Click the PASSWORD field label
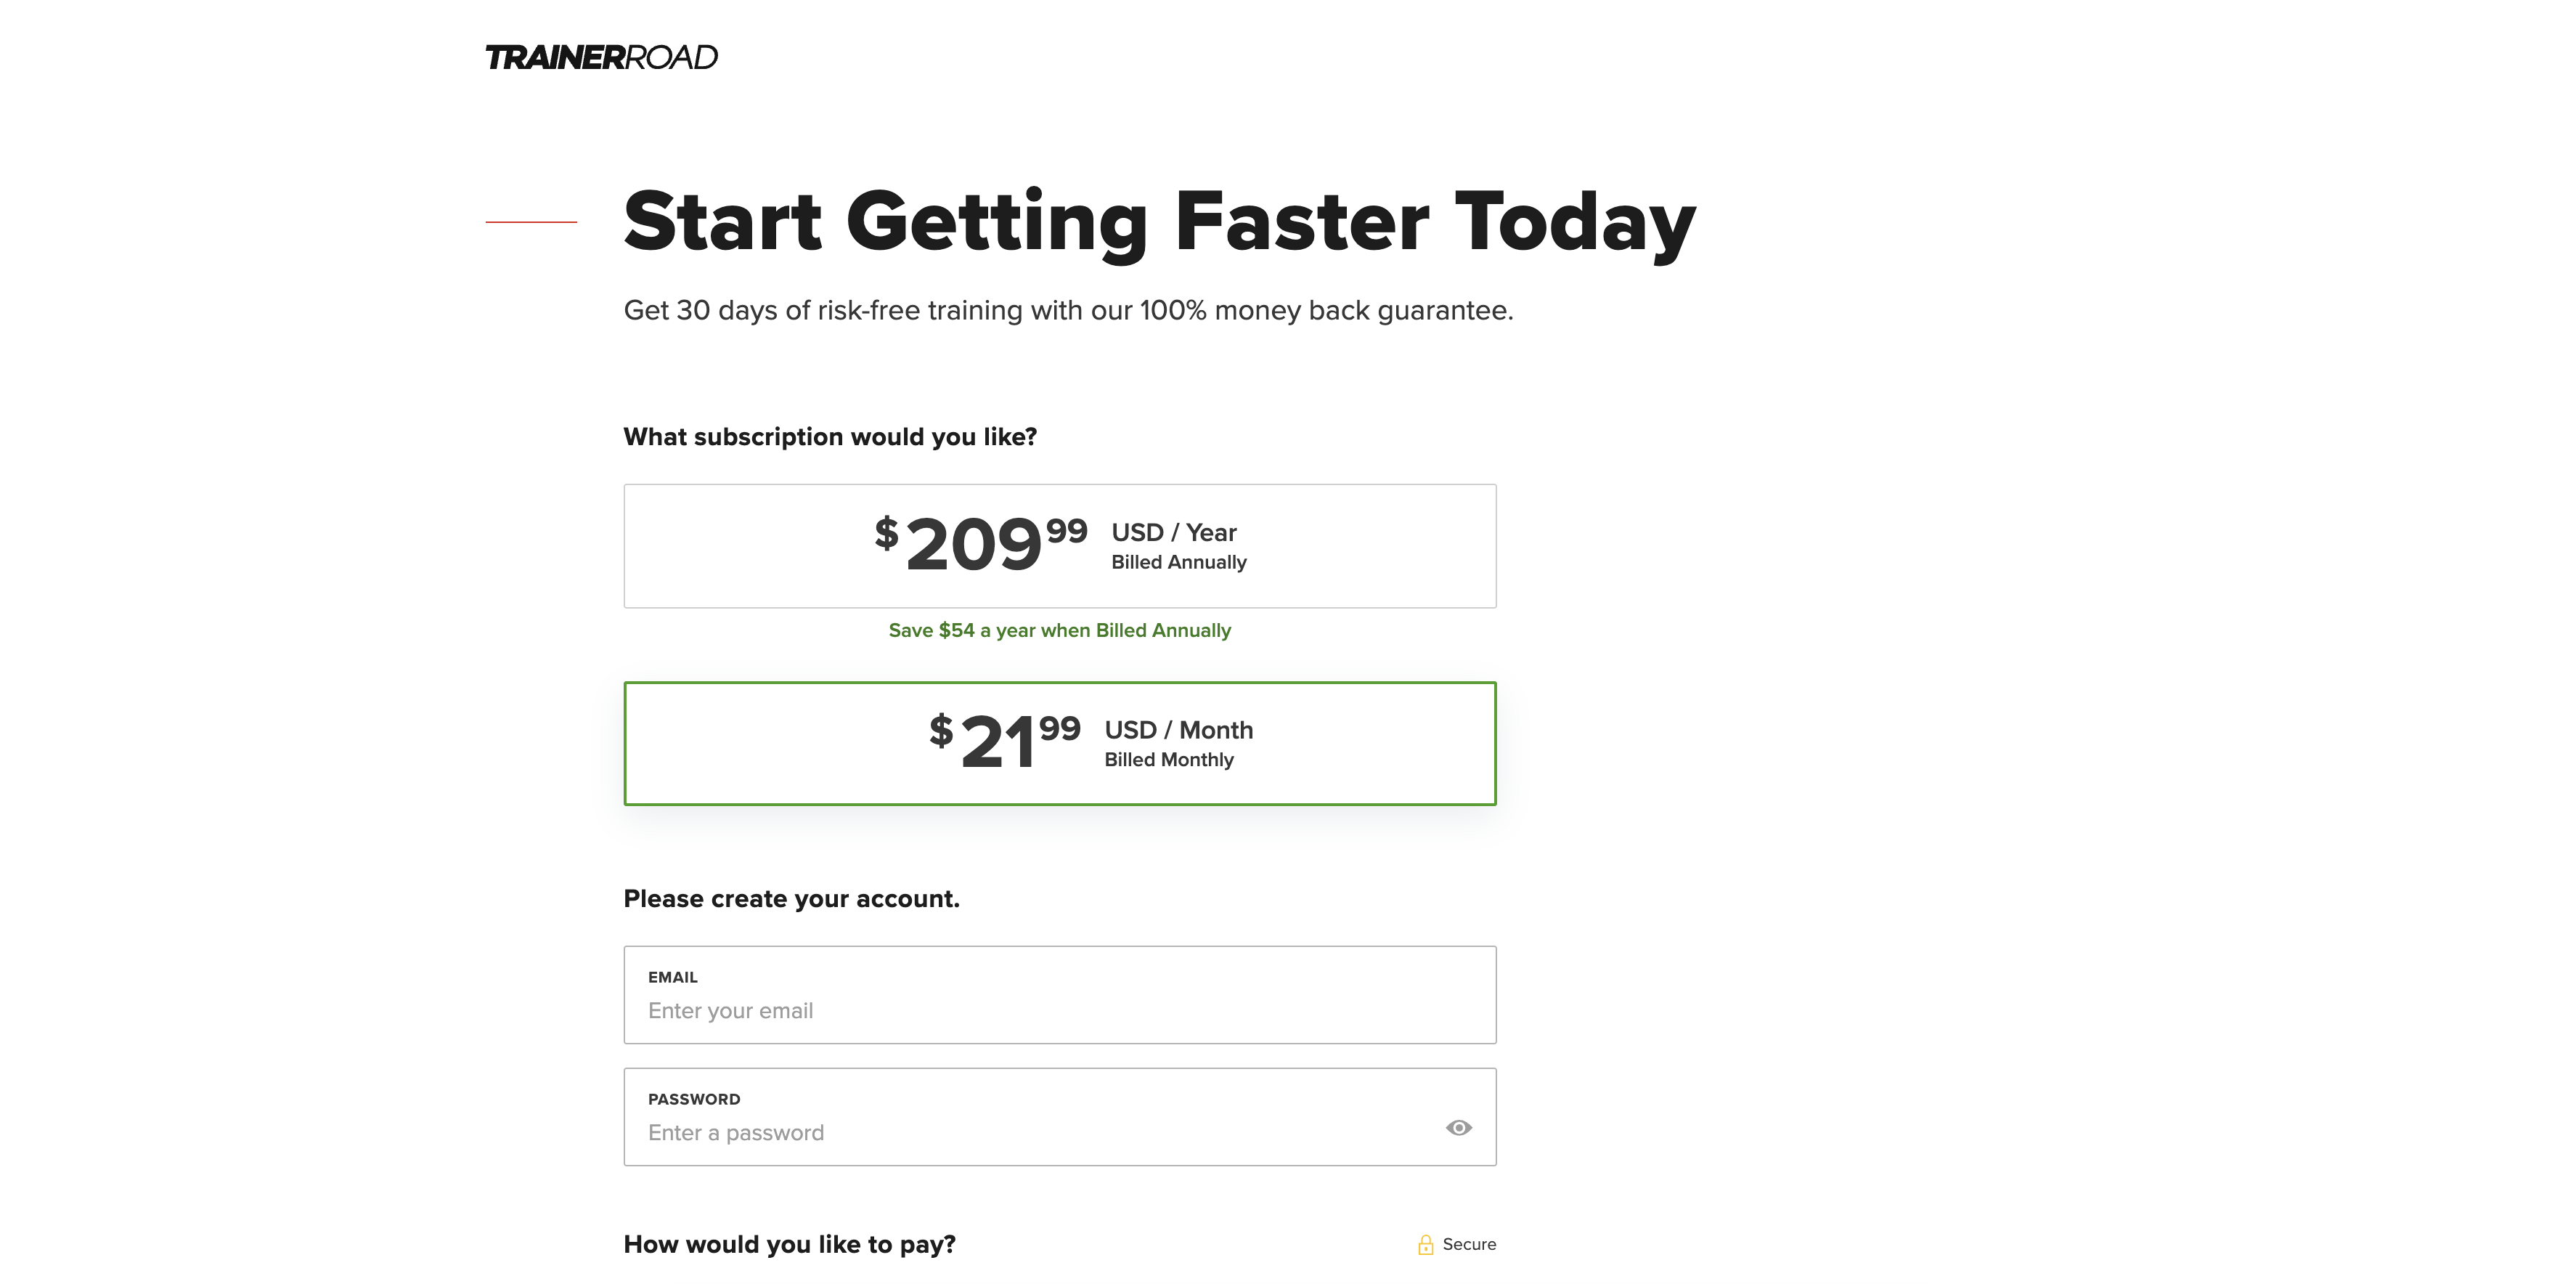Image resolution: width=2576 pixels, height=1284 pixels. [694, 1099]
